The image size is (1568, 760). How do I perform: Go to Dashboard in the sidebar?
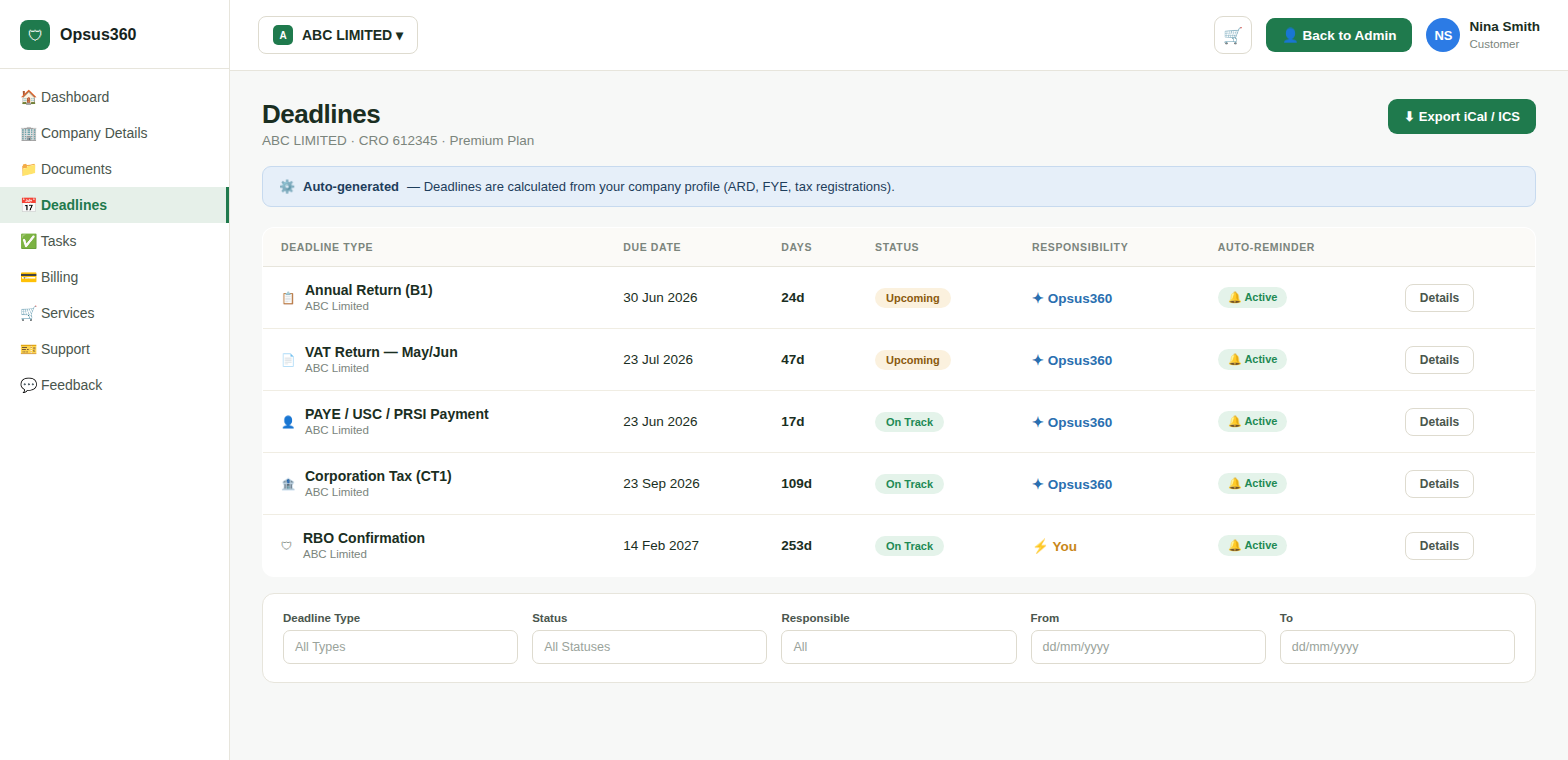click(x=115, y=97)
